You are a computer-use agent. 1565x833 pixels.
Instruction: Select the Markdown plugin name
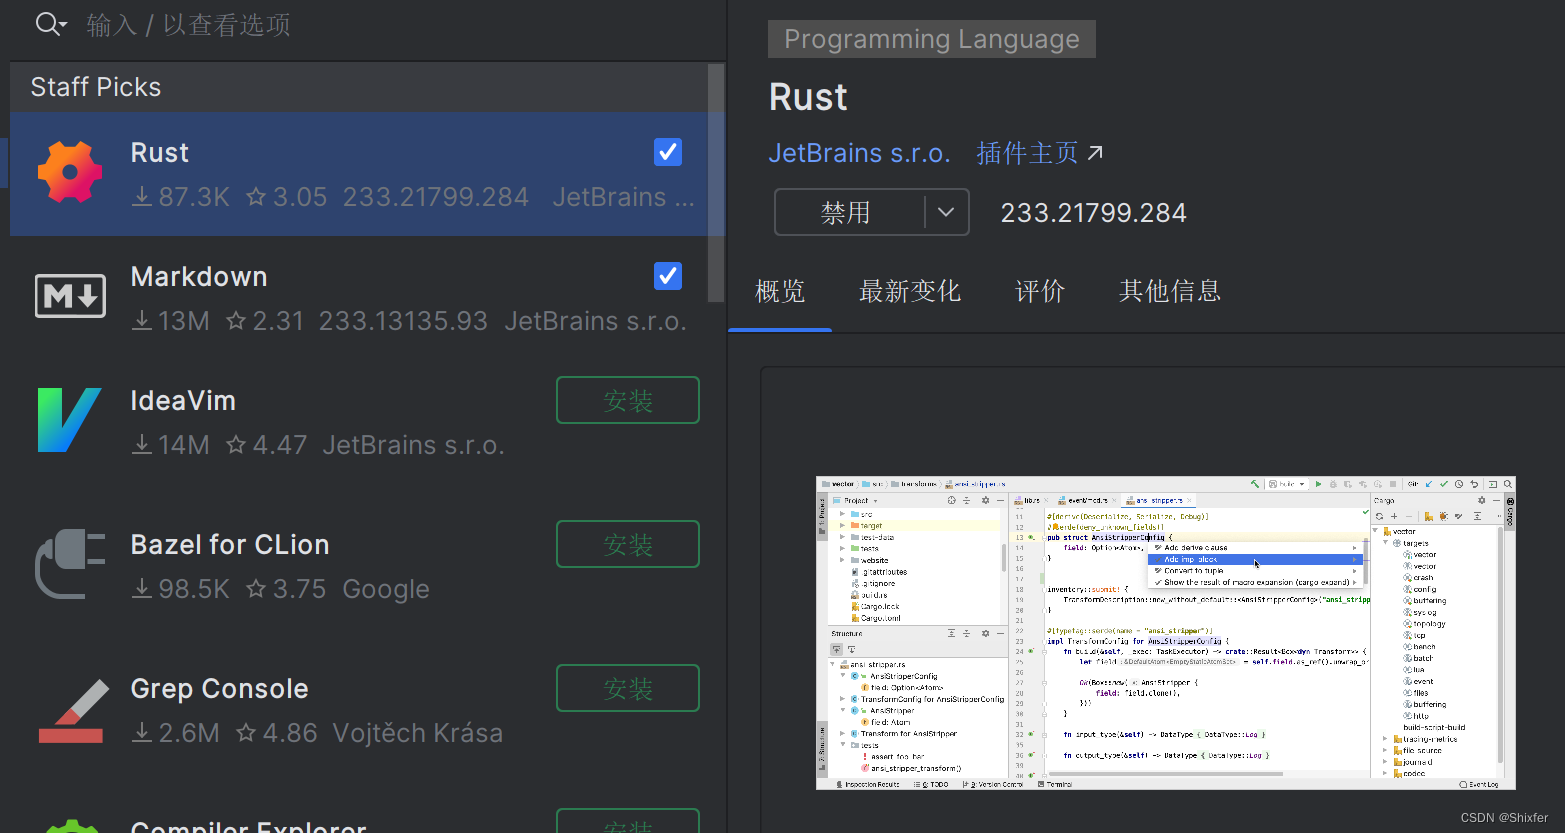pyautogui.click(x=199, y=277)
